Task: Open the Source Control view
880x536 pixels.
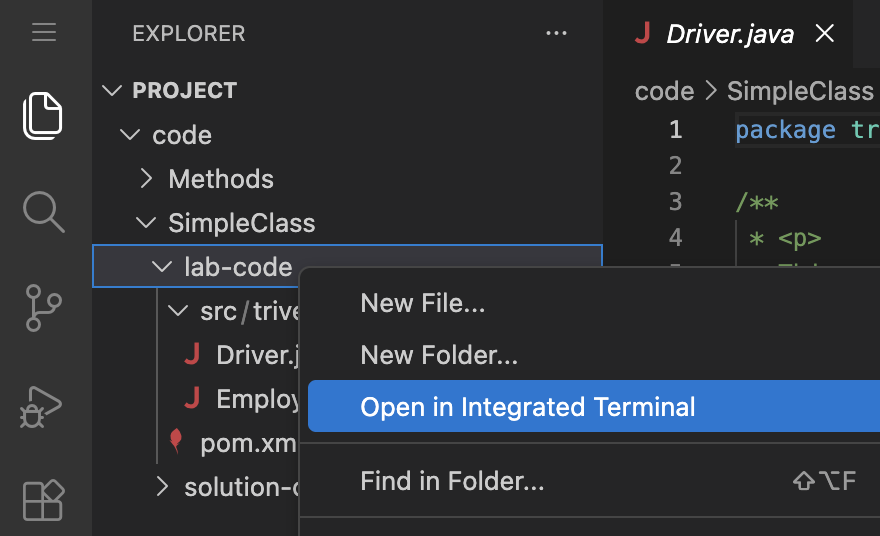Action: click(43, 308)
